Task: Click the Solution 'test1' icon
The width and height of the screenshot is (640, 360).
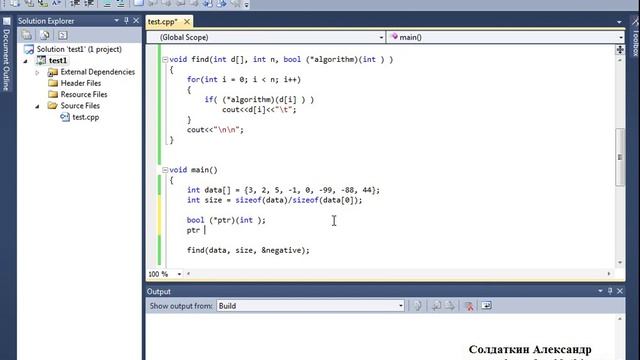Action: tap(29, 49)
